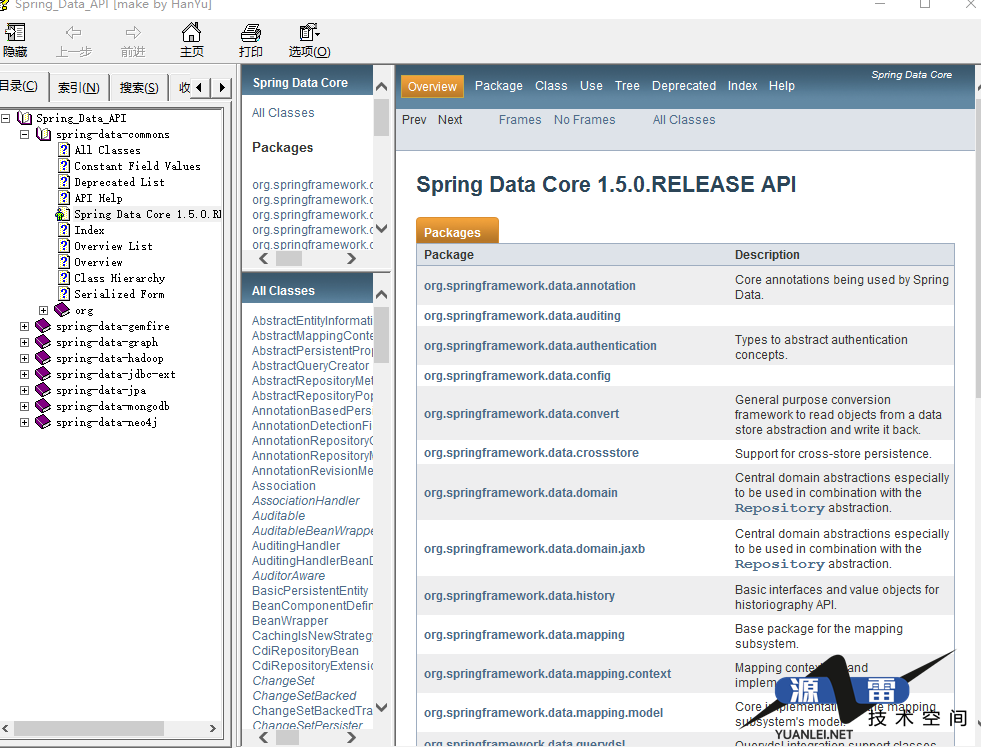Click the Forward (前进) arrow icon

133,33
